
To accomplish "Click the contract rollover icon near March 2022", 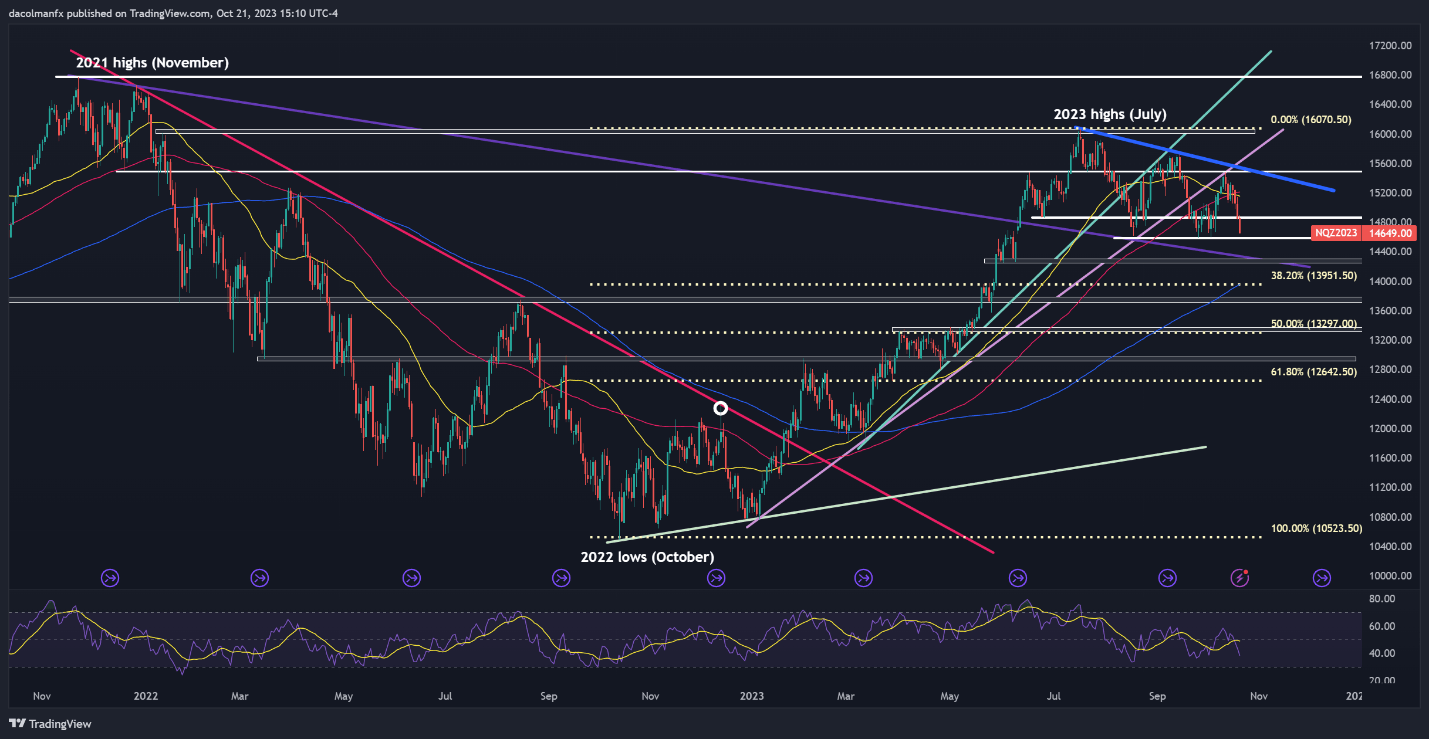I will pyautogui.click(x=260, y=577).
